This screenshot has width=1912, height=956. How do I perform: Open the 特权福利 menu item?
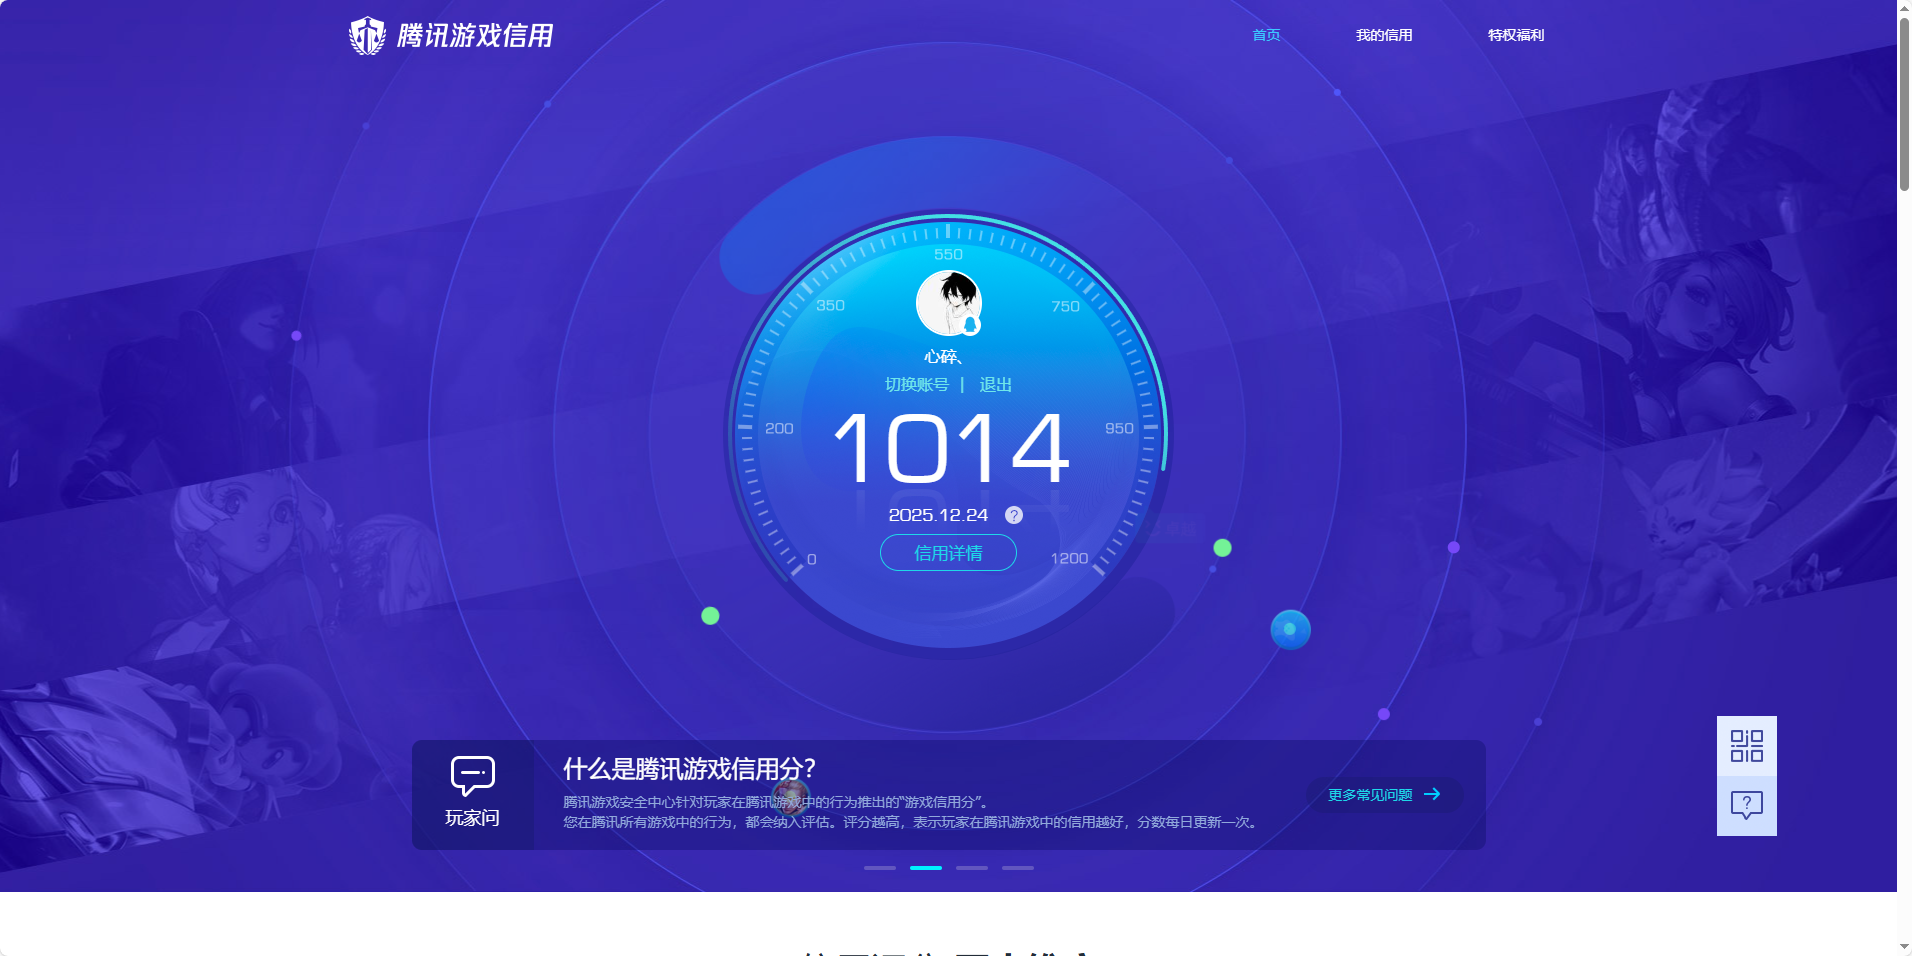(x=1515, y=35)
